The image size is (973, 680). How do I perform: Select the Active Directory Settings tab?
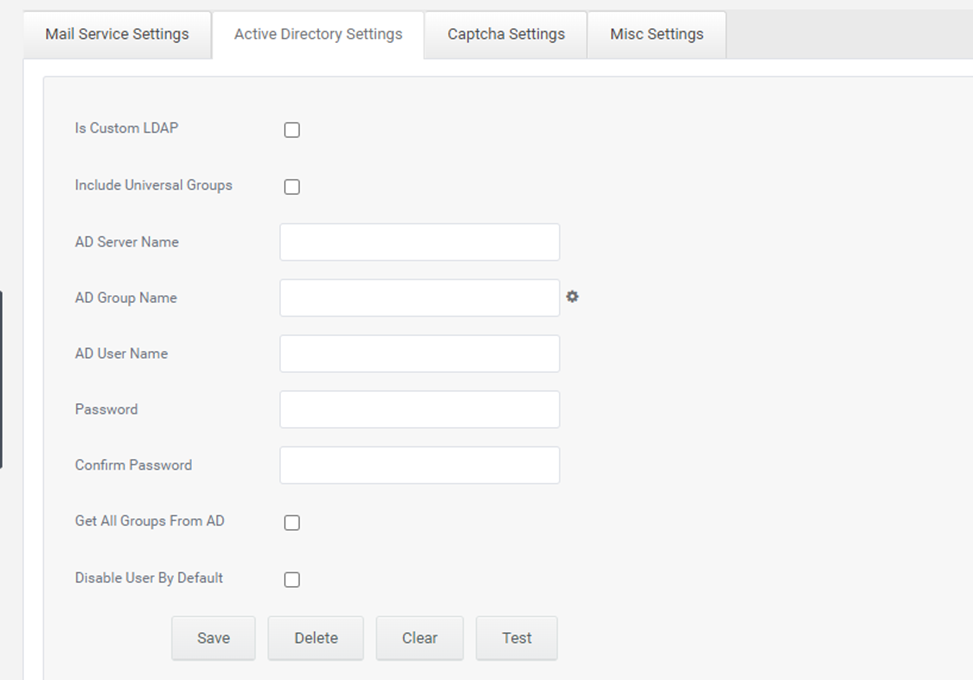pyautogui.click(x=318, y=35)
